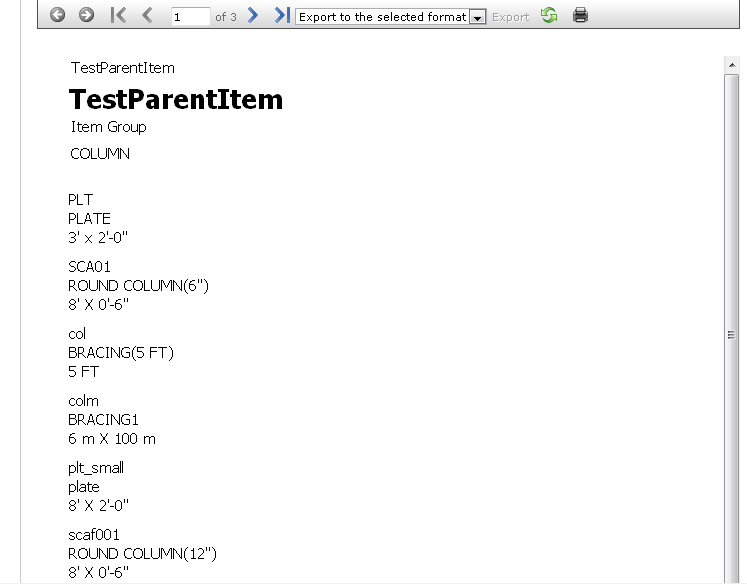This screenshot has width=747, height=585.
Task: Select the SCA01 item code
Action: pyautogui.click(x=89, y=267)
